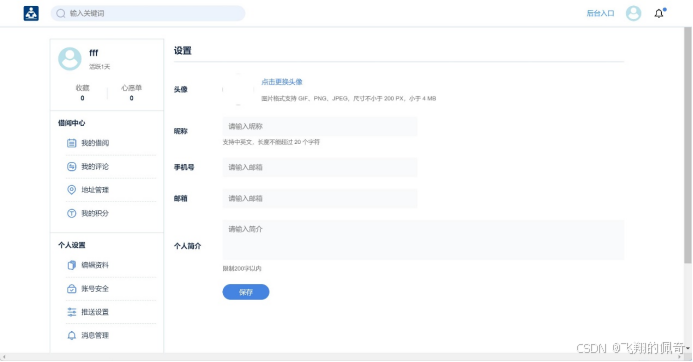
Task: Click the left arrow of the horizontal scrollbar
Action: 4,357
